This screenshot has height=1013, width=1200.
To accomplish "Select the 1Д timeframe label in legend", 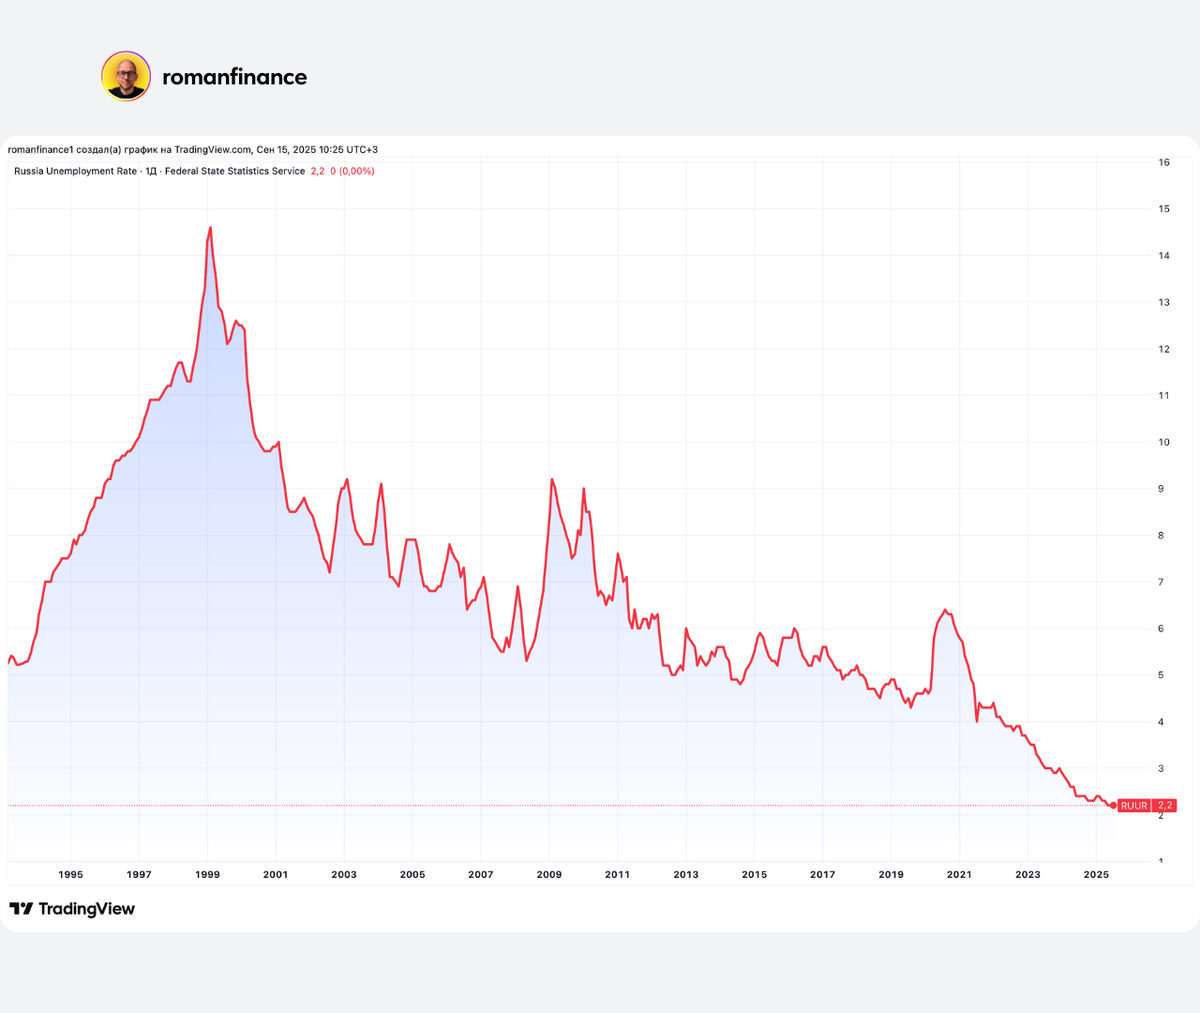I will tap(146, 171).
